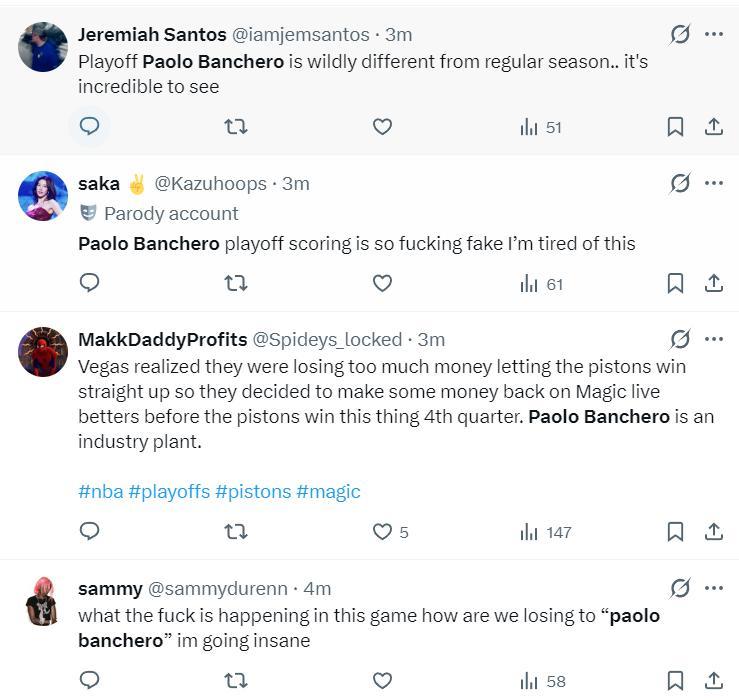Repost the saka Parody account tweet
The height and width of the screenshot is (700, 739).
pyautogui.click(x=235, y=284)
